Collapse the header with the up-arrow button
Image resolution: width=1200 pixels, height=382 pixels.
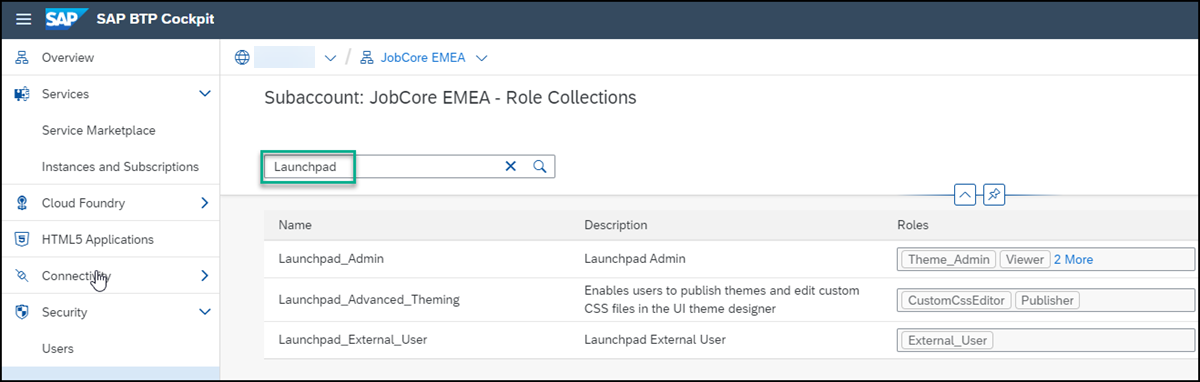(x=965, y=195)
